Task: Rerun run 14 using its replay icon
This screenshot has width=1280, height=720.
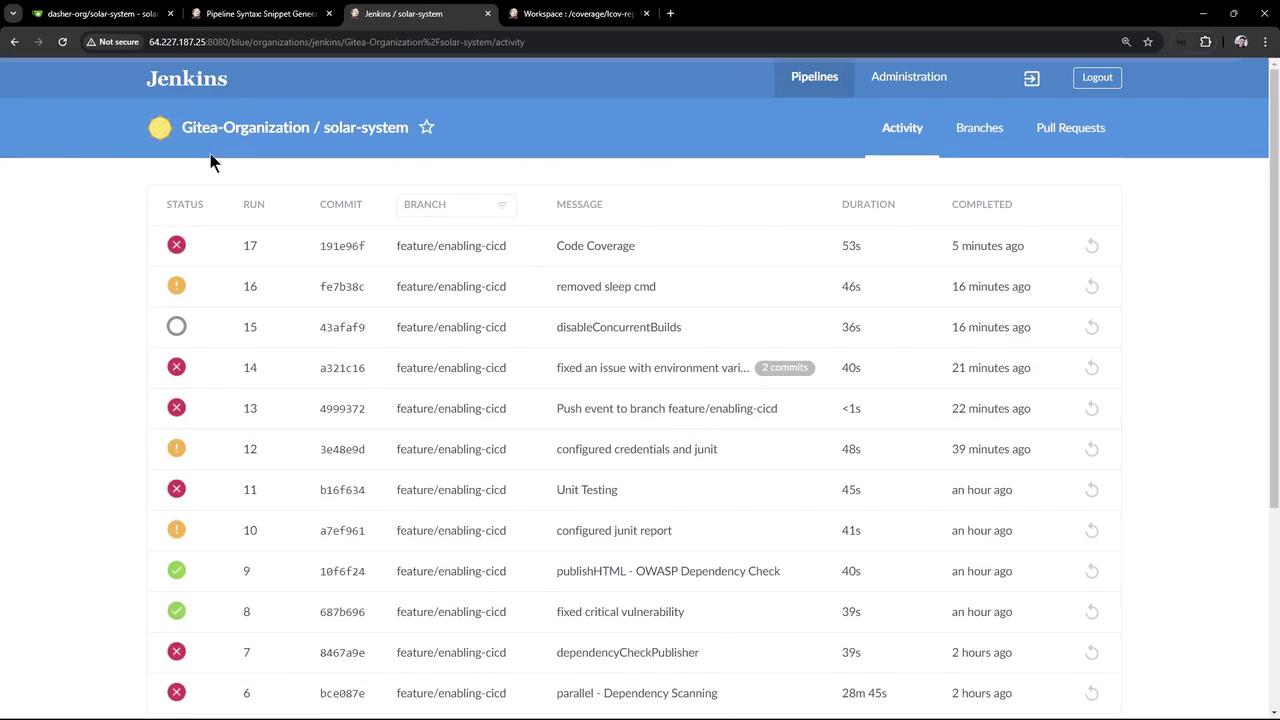Action: pyautogui.click(x=1092, y=368)
